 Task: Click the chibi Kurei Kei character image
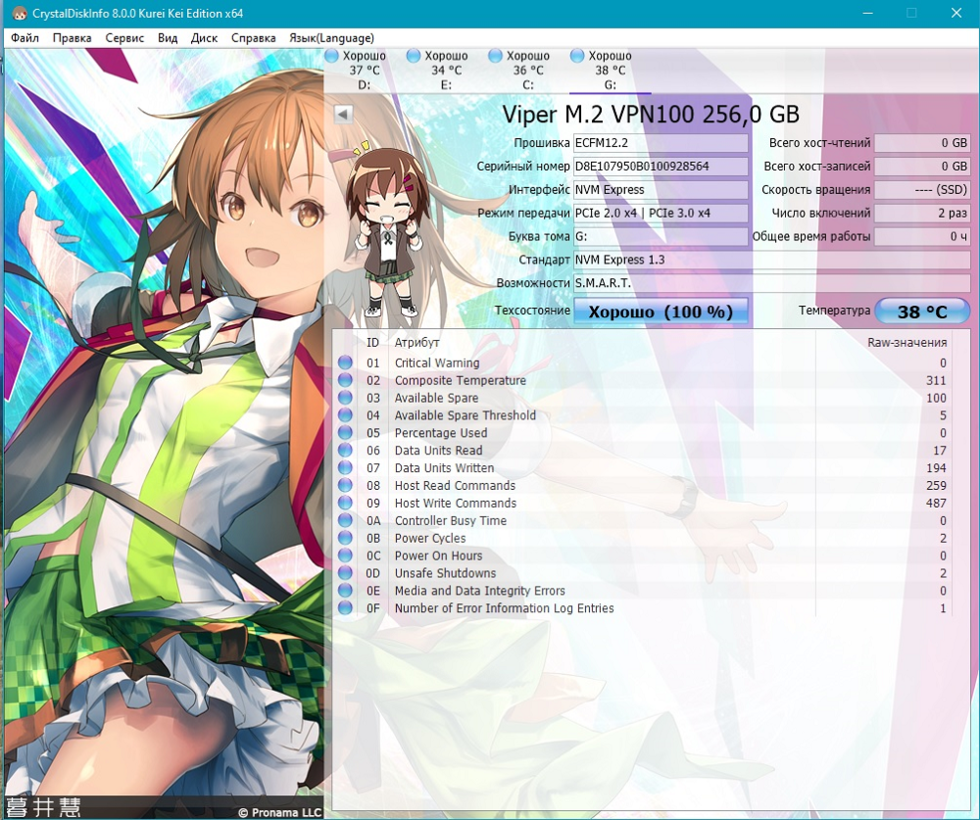386,230
